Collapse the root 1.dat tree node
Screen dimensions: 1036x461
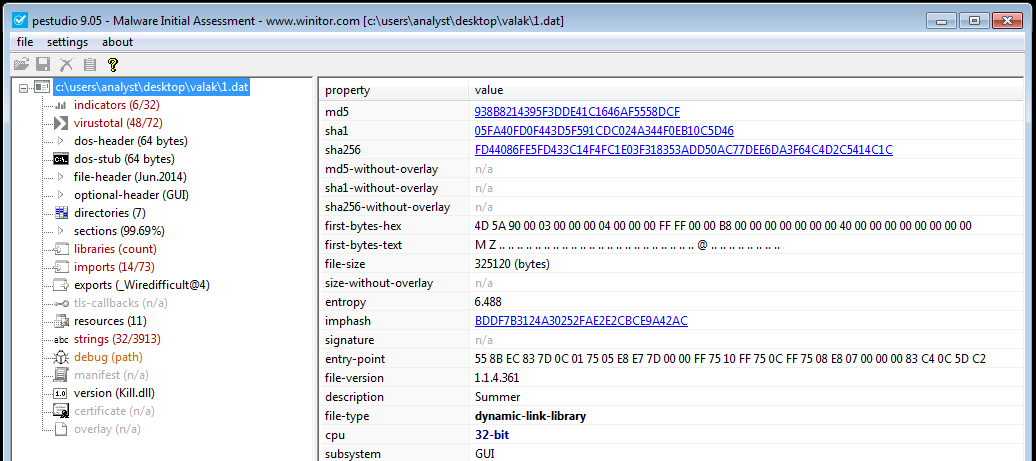(x=24, y=87)
